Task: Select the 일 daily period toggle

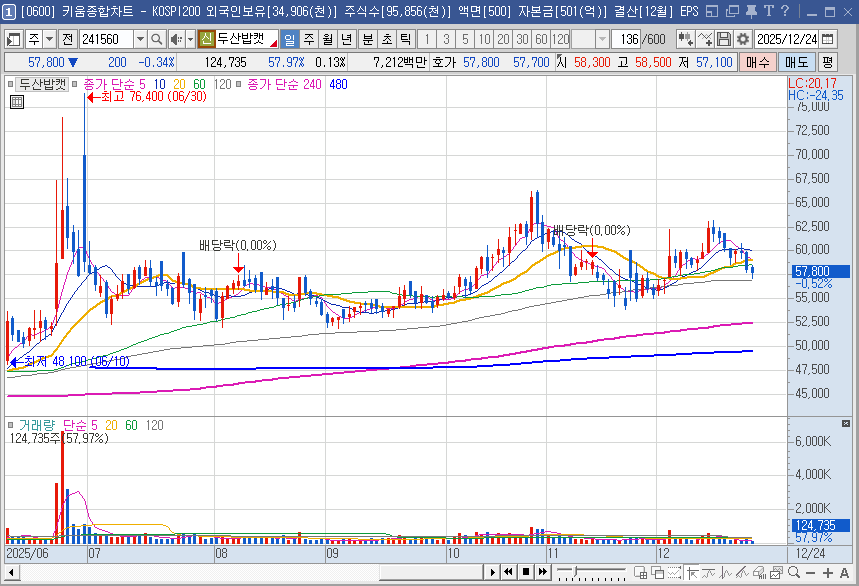Action: tap(290, 39)
